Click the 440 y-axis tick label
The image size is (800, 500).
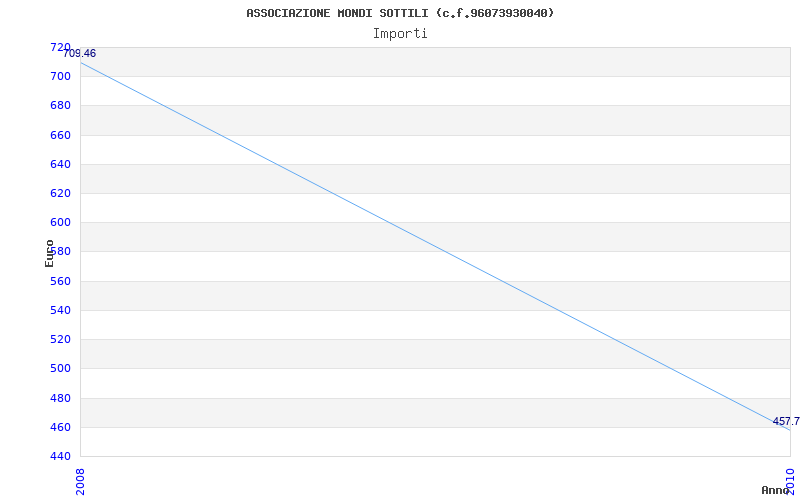(x=60, y=456)
